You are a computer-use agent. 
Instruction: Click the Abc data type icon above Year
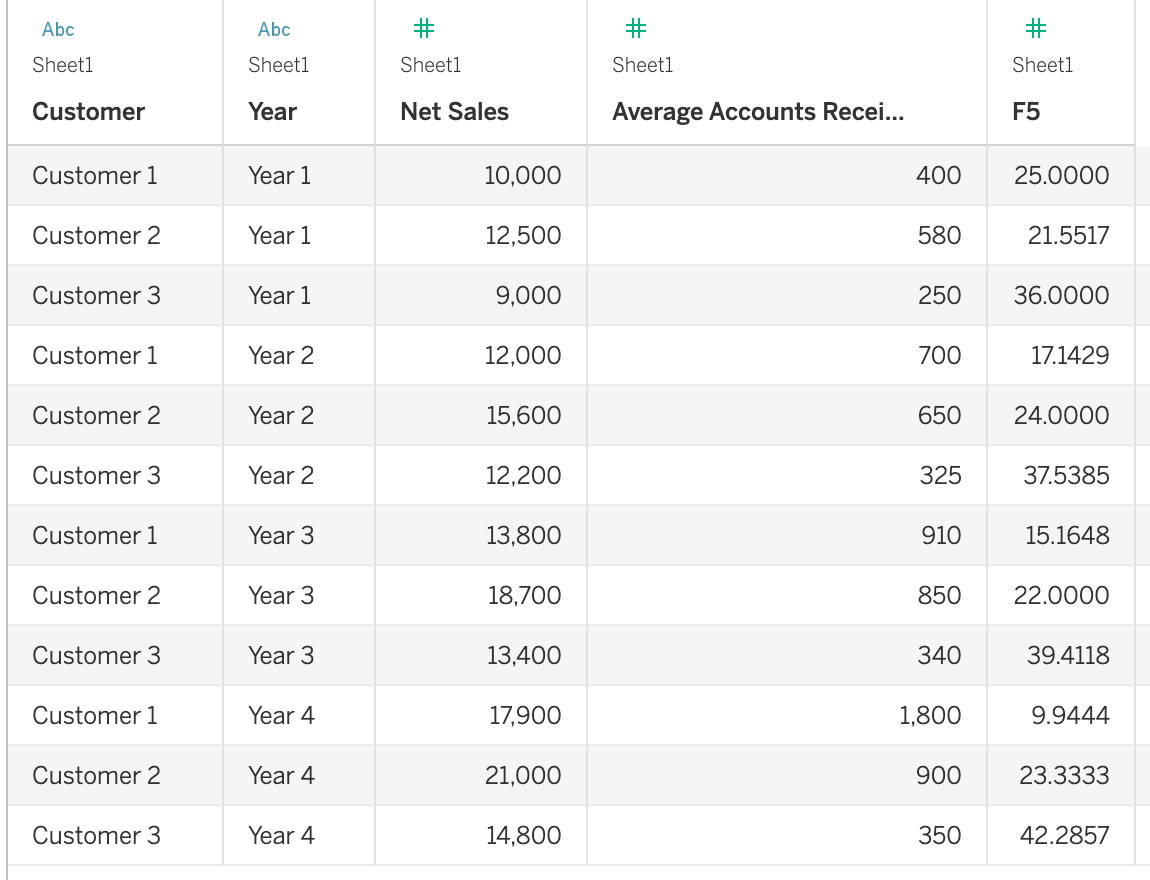pyautogui.click(x=273, y=29)
